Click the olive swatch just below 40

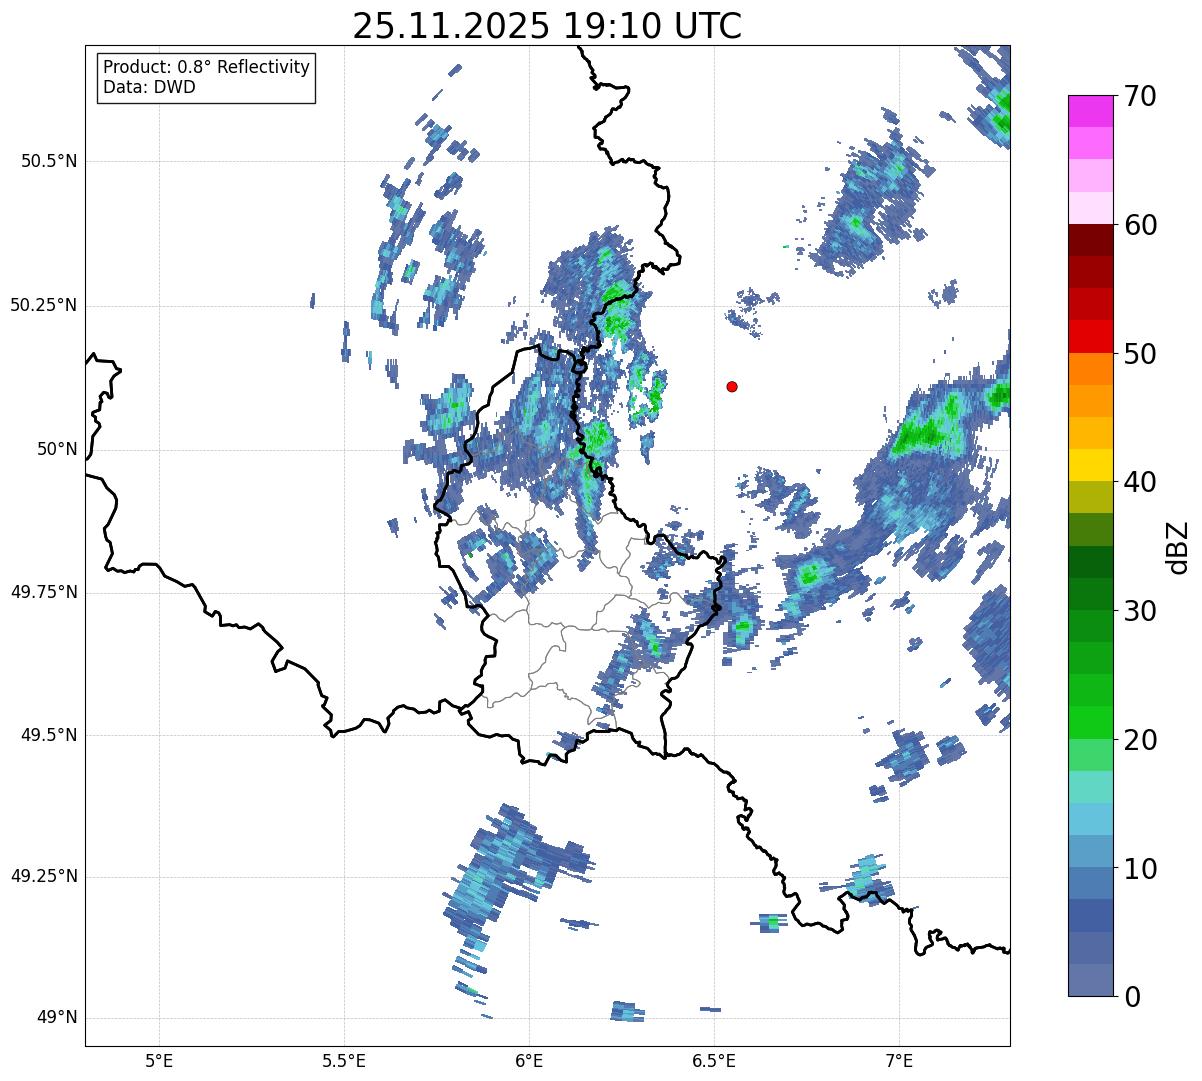(x=1091, y=497)
